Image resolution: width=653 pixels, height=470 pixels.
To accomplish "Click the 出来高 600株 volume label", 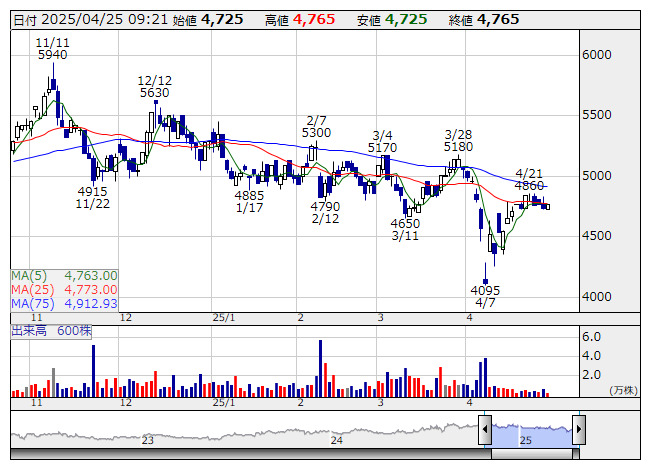I will point(51,331).
